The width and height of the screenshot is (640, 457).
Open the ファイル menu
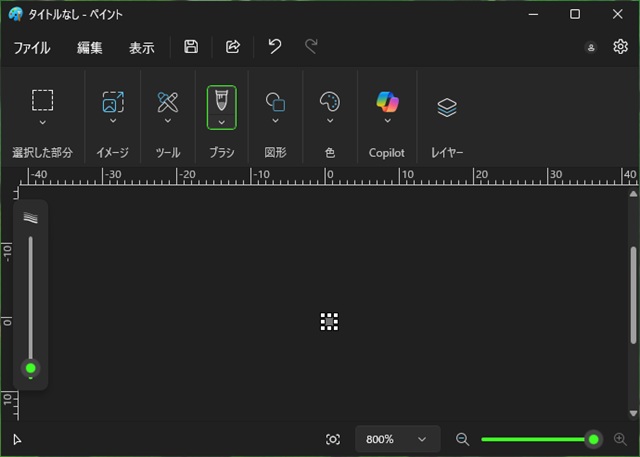[32, 47]
